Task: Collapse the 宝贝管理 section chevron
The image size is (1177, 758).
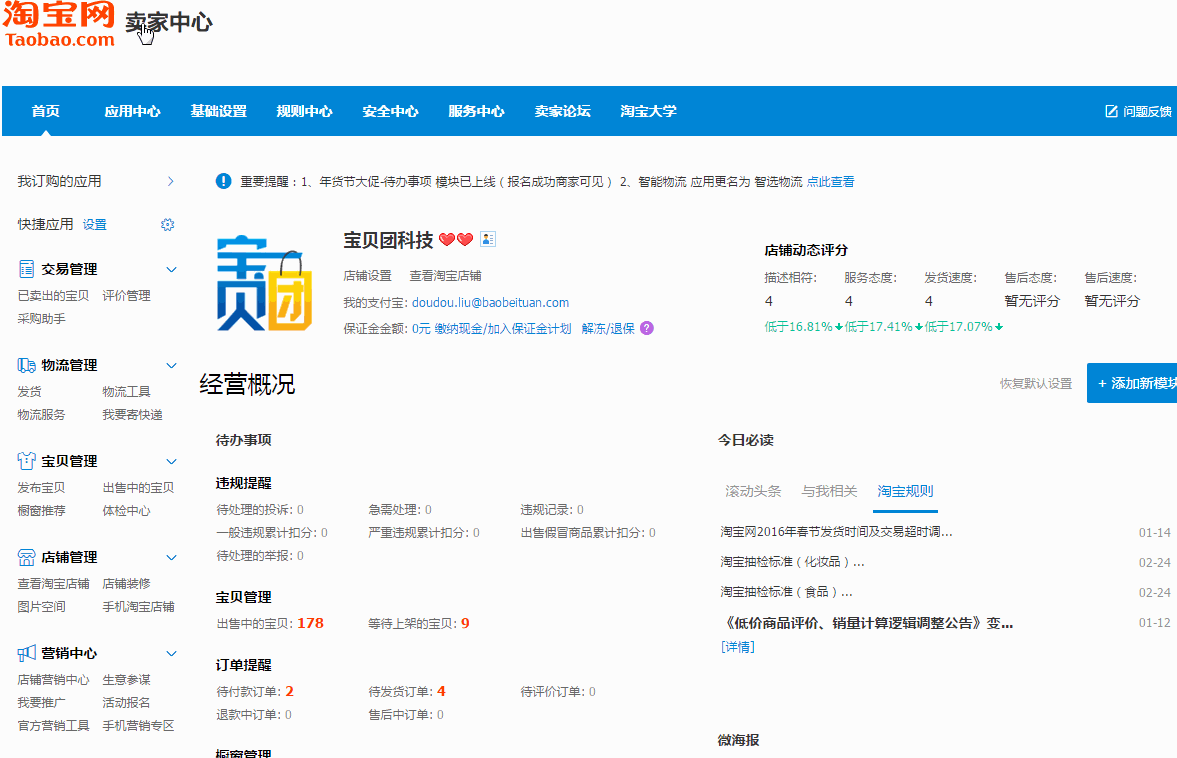Action: click(x=171, y=461)
